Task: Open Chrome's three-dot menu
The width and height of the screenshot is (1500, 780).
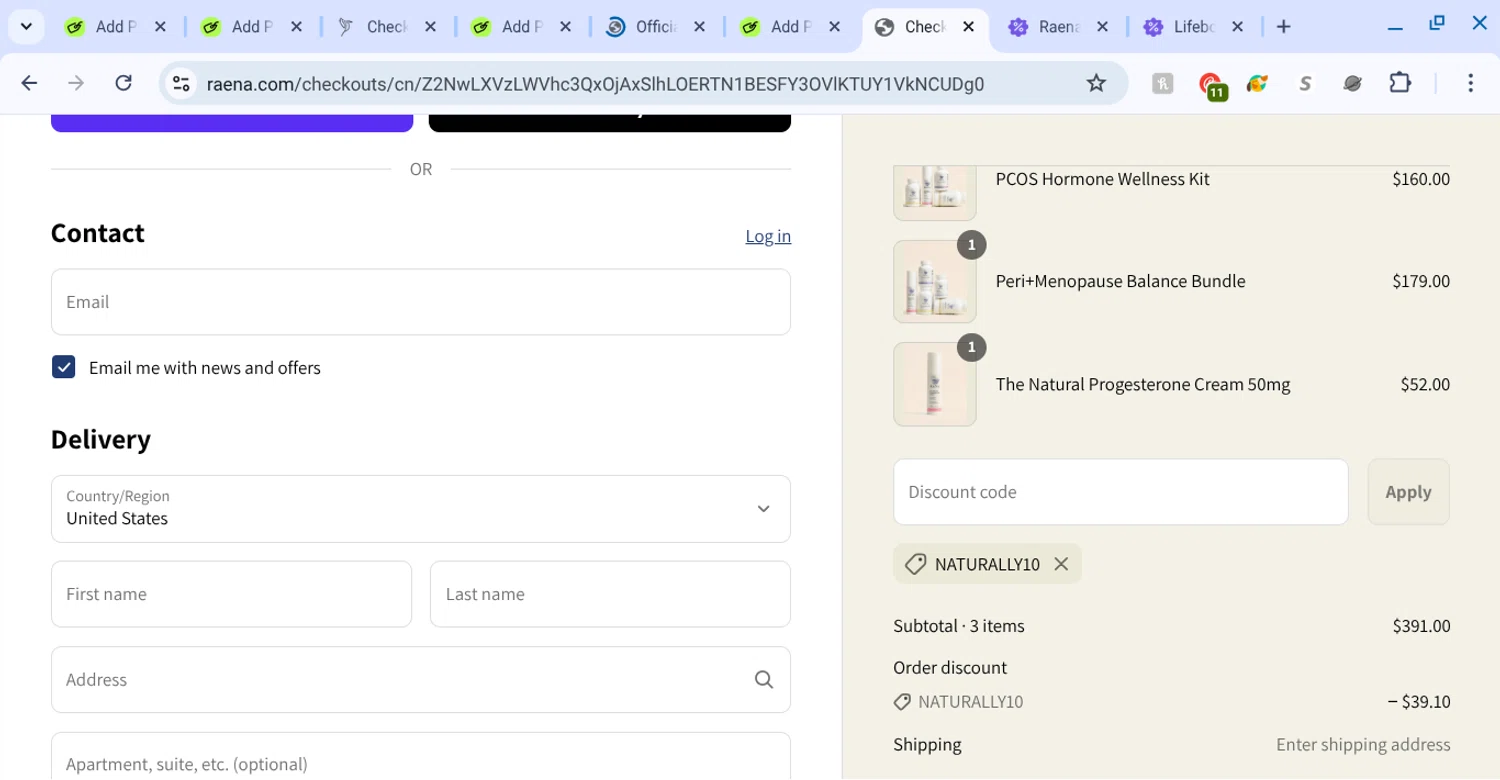Action: click(1470, 83)
